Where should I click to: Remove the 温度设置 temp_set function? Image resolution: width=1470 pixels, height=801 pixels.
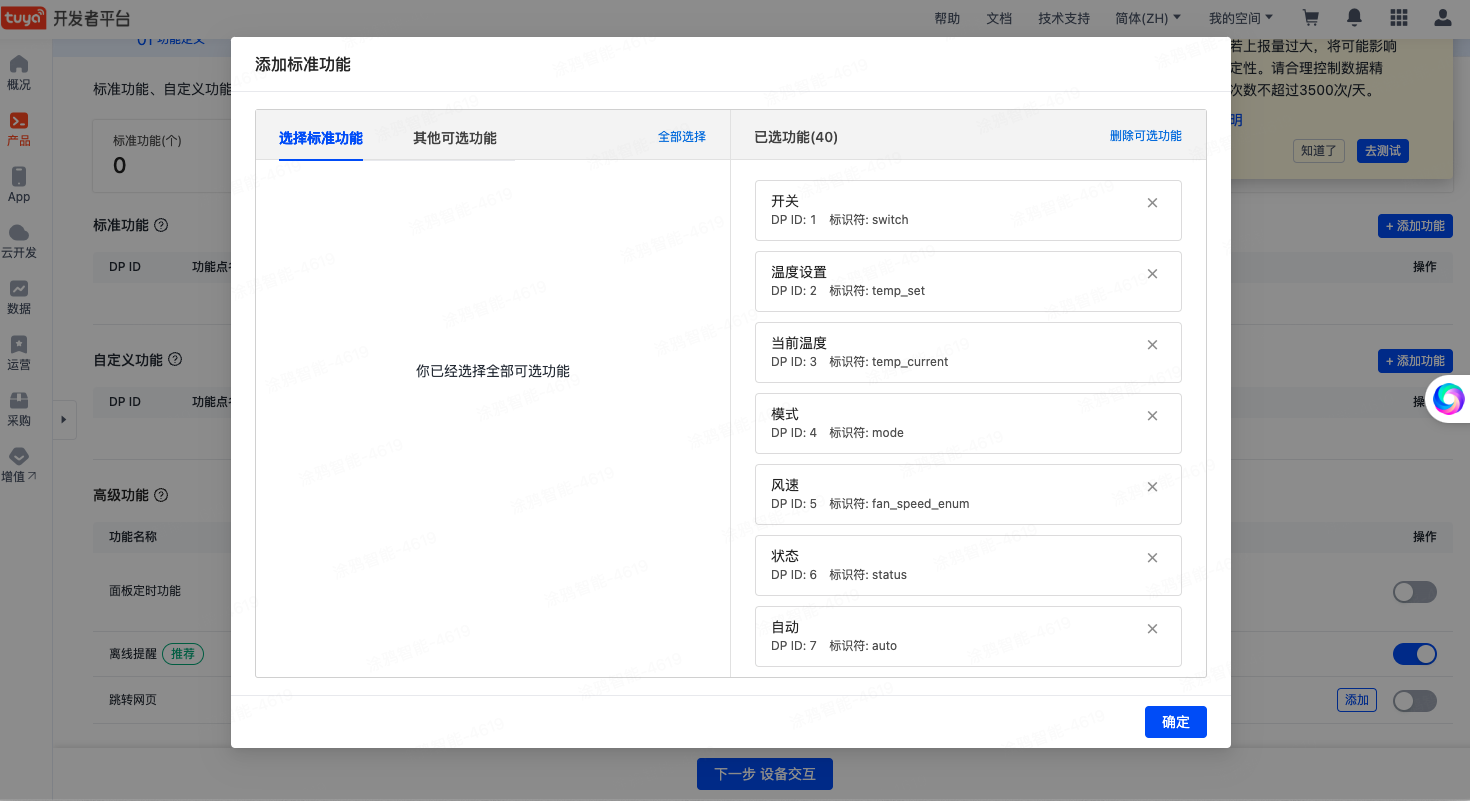[1152, 274]
